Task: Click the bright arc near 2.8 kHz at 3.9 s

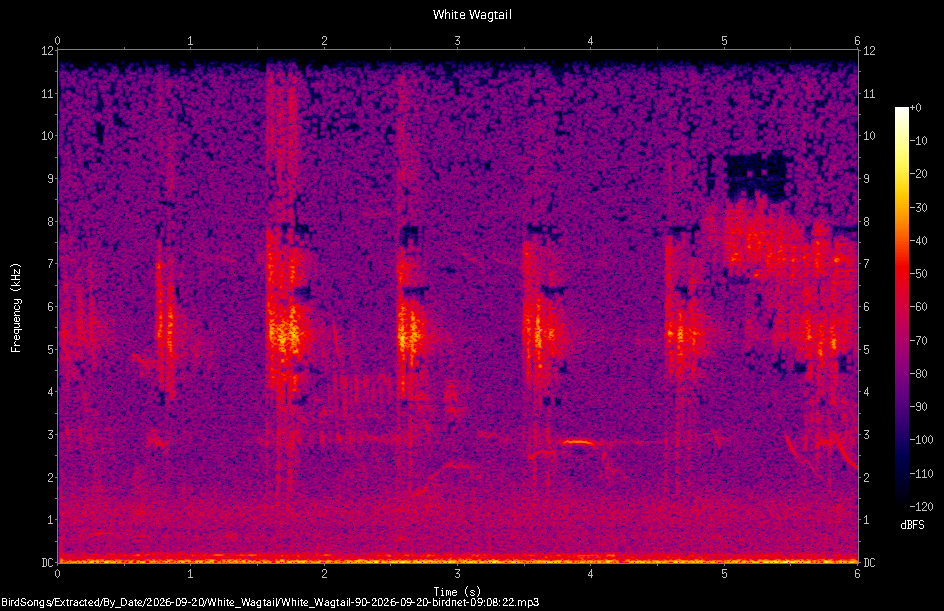Action: pyautogui.click(x=578, y=443)
